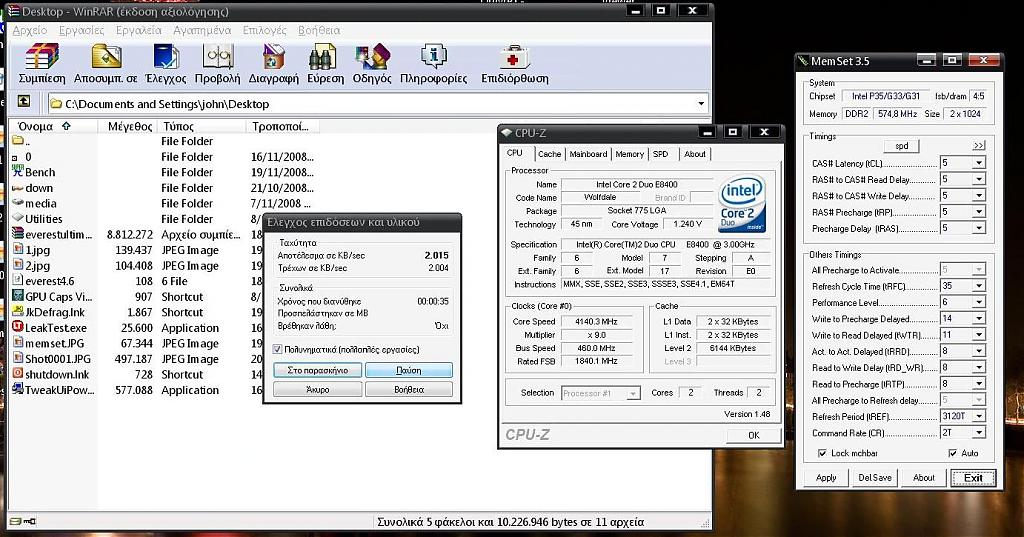Screen dimensions: 1024x537
Task: Click the Repair (Επιδιόρθωση) toolbar icon
Action: click(x=515, y=57)
